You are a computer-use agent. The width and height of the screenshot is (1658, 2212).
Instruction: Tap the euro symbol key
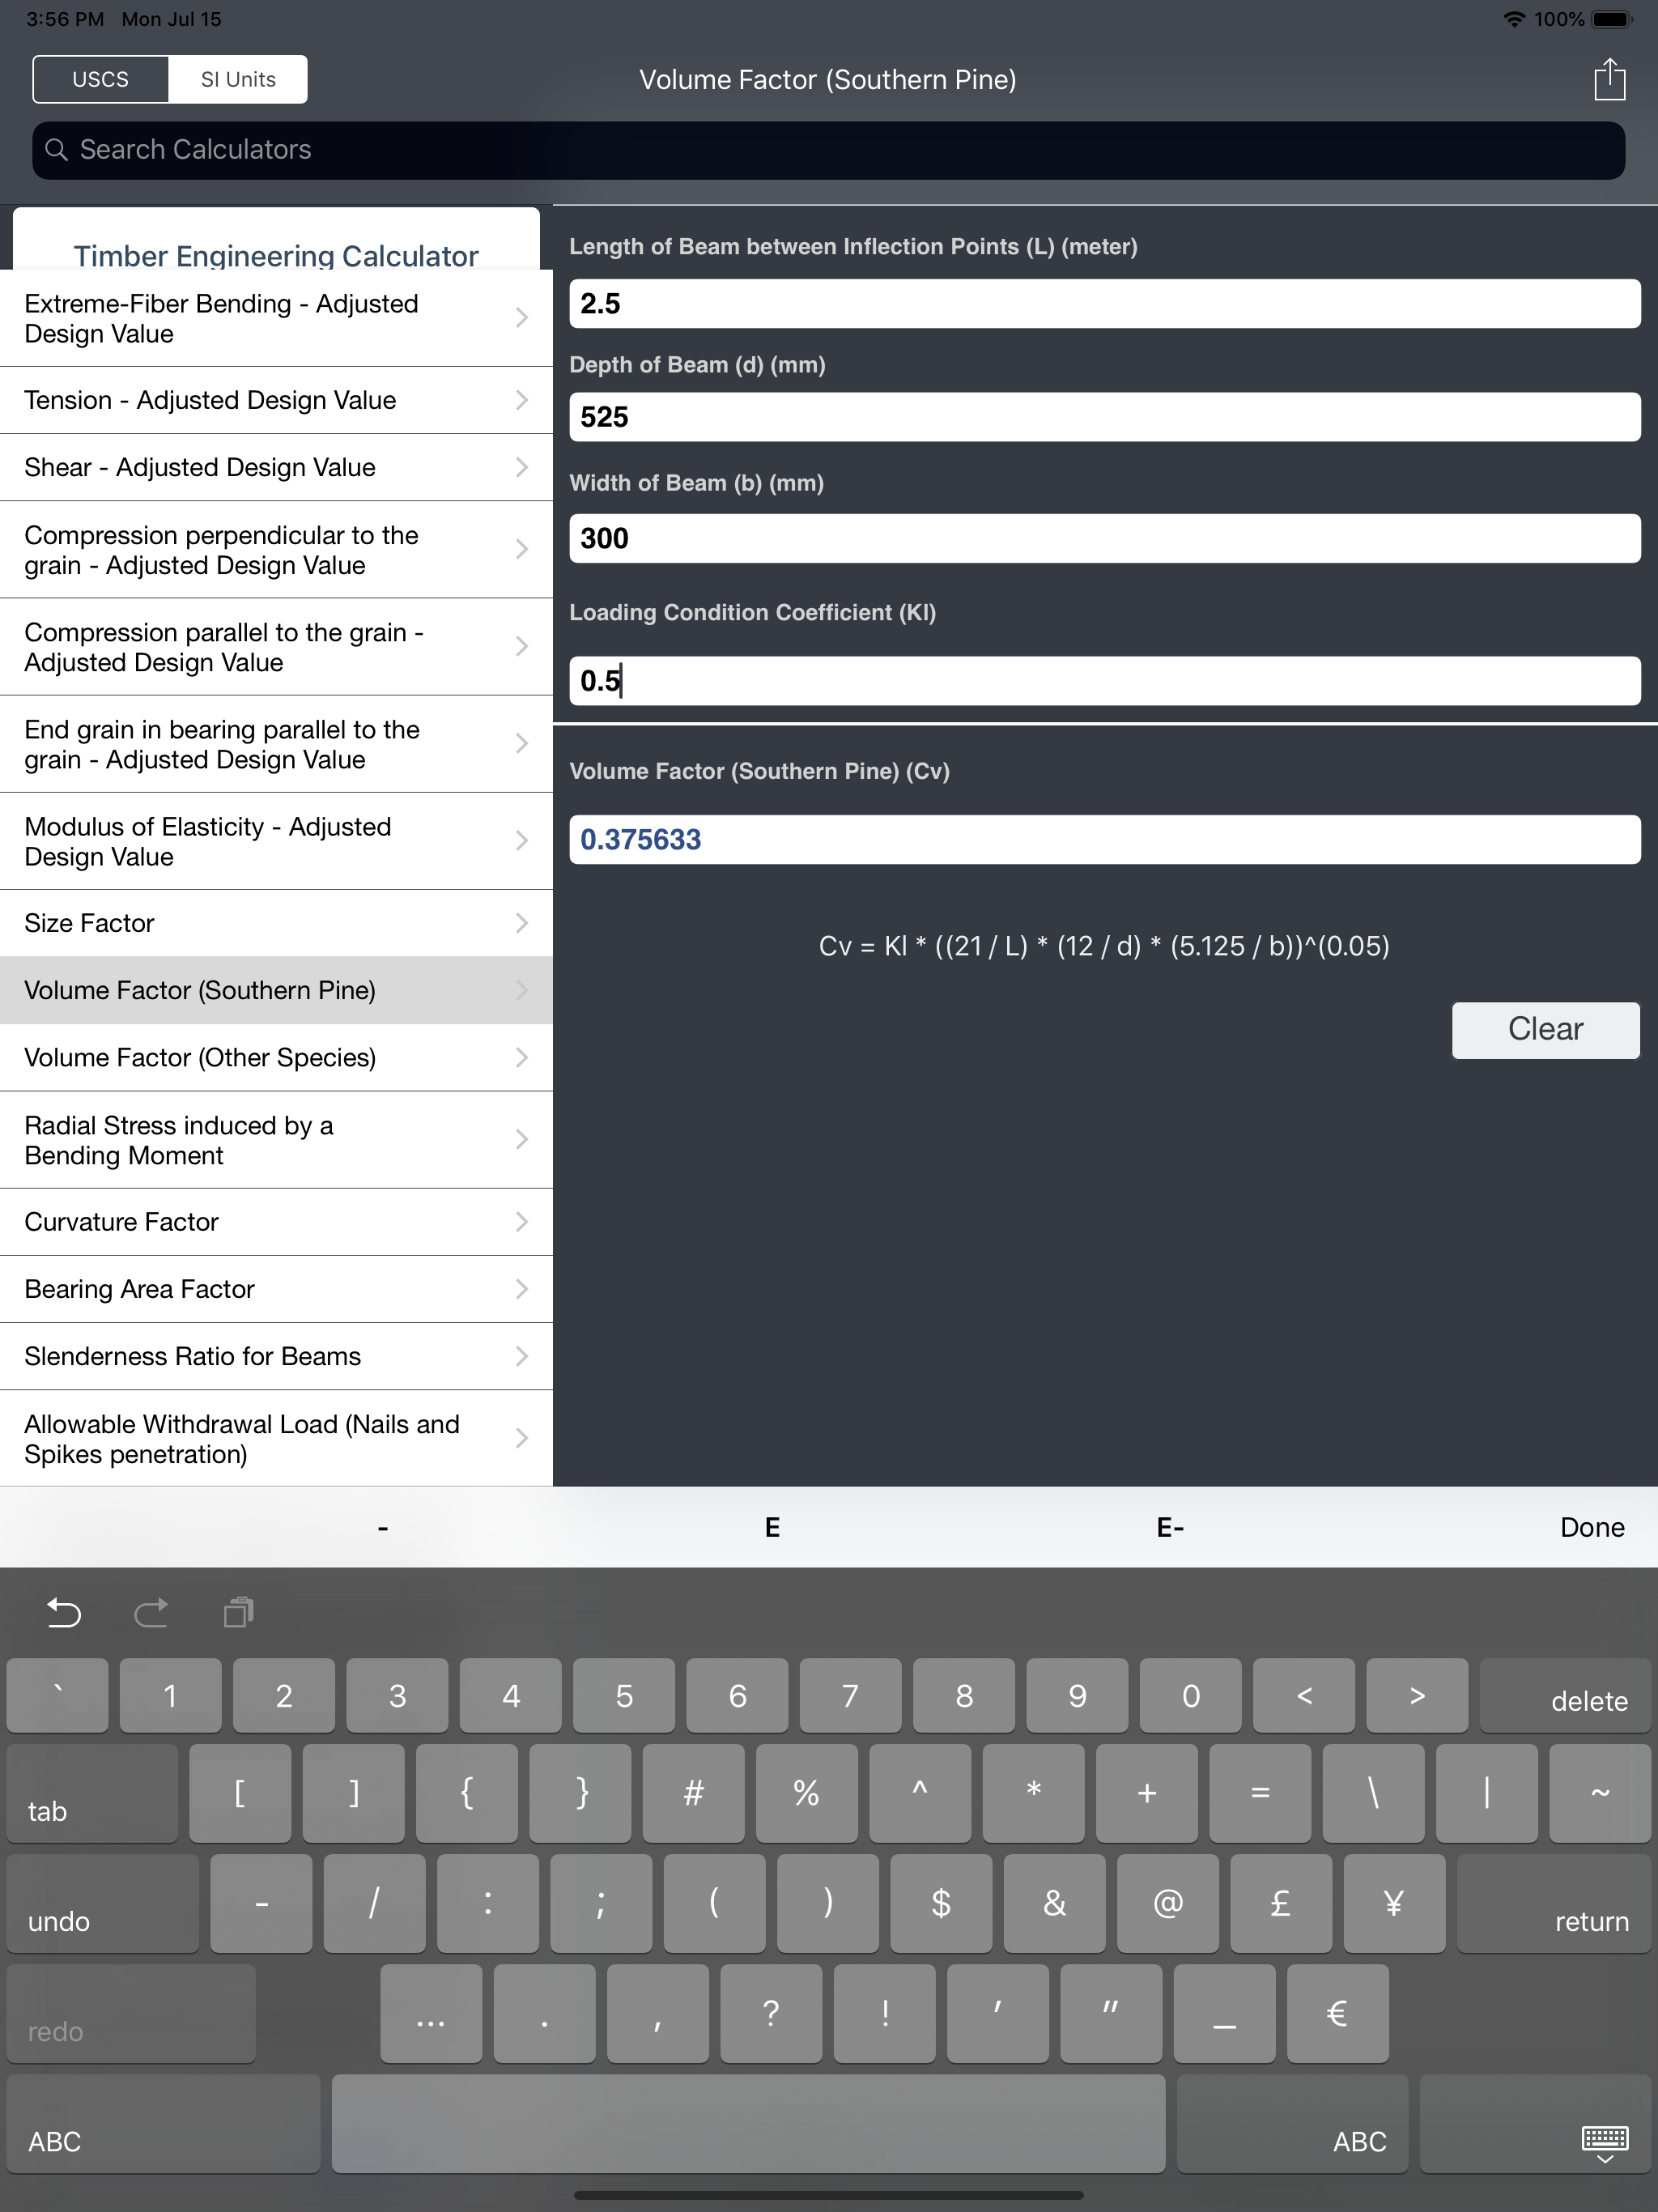[x=1336, y=2013]
